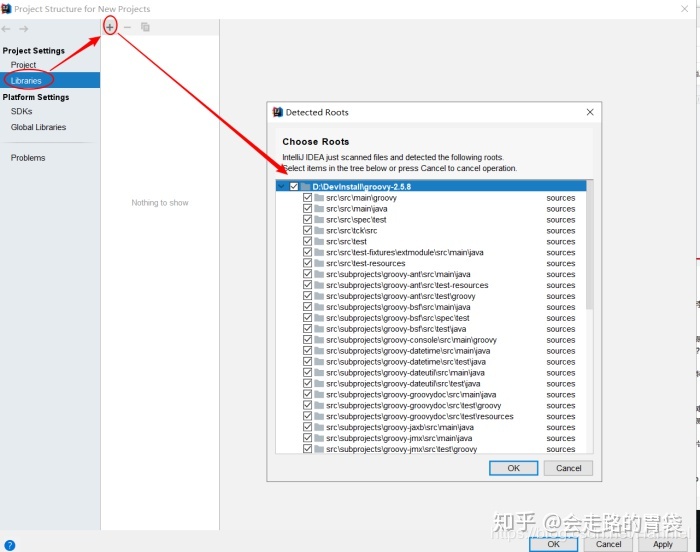Toggle src\src\test-resources checkbox
The width and height of the screenshot is (700, 552).
[307, 263]
